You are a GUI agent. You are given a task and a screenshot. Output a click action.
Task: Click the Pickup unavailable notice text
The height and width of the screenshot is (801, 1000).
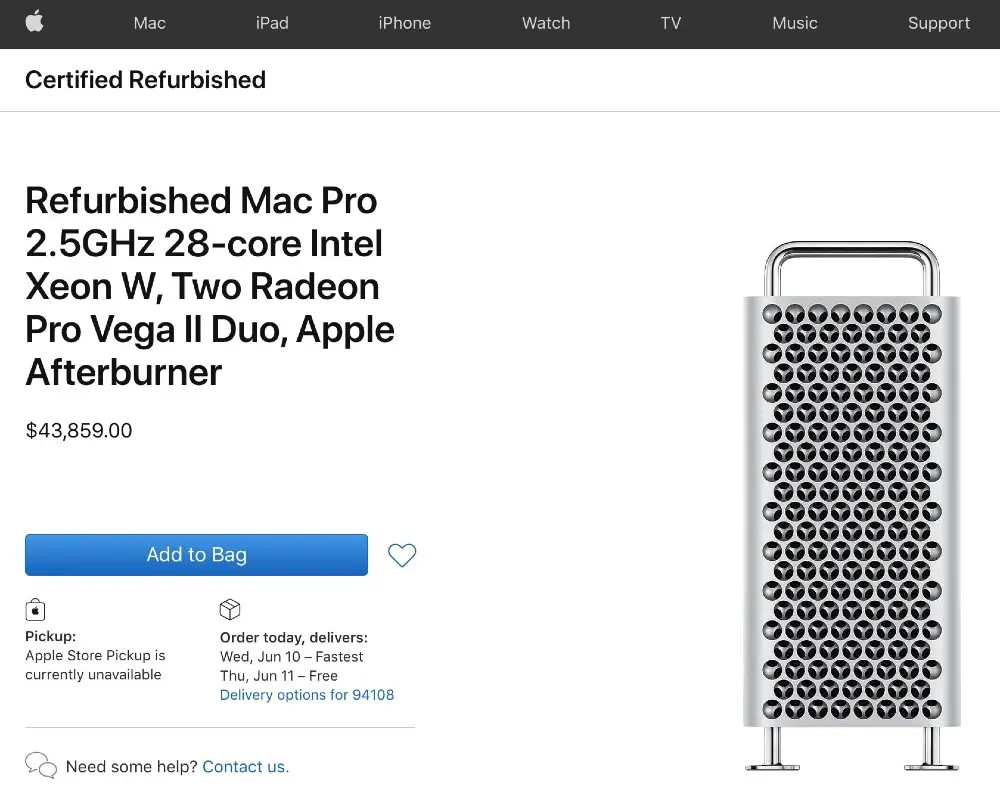(x=95, y=665)
